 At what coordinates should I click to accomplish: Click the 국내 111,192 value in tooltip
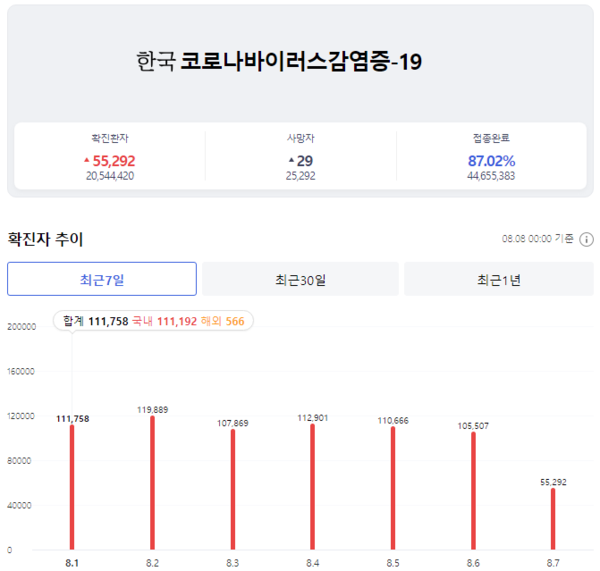pos(165,321)
